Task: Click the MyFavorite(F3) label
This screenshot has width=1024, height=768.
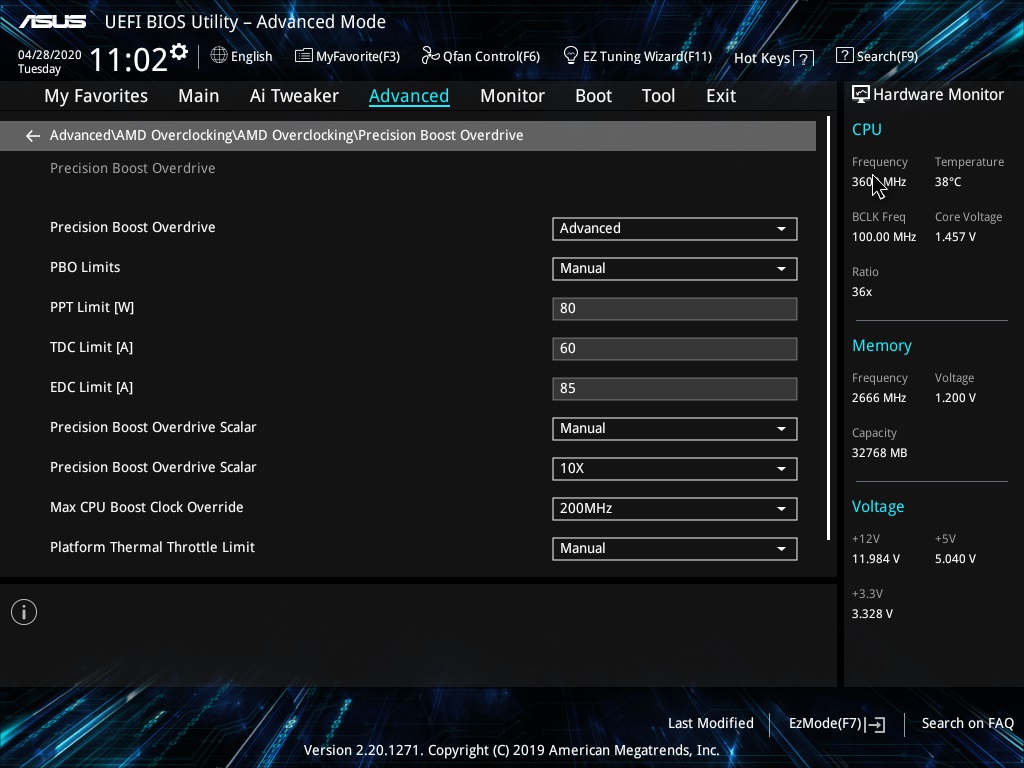Action: (358, 57)
